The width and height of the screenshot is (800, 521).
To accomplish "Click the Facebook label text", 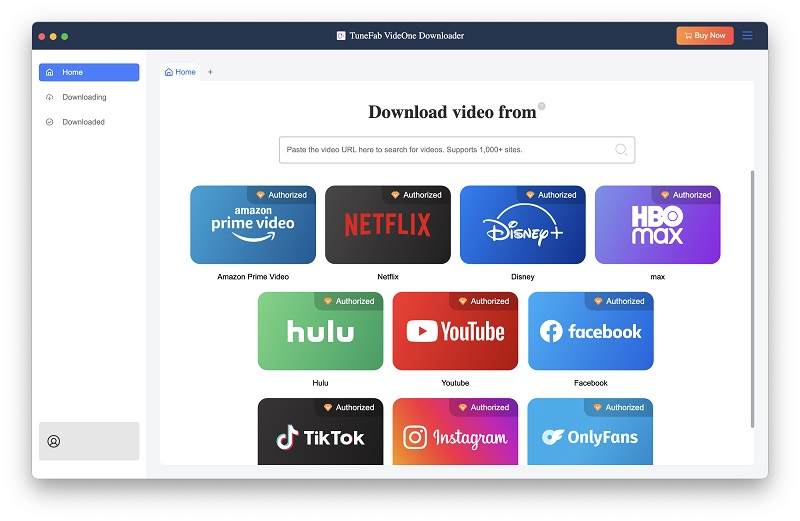I will tap(590, 383).
